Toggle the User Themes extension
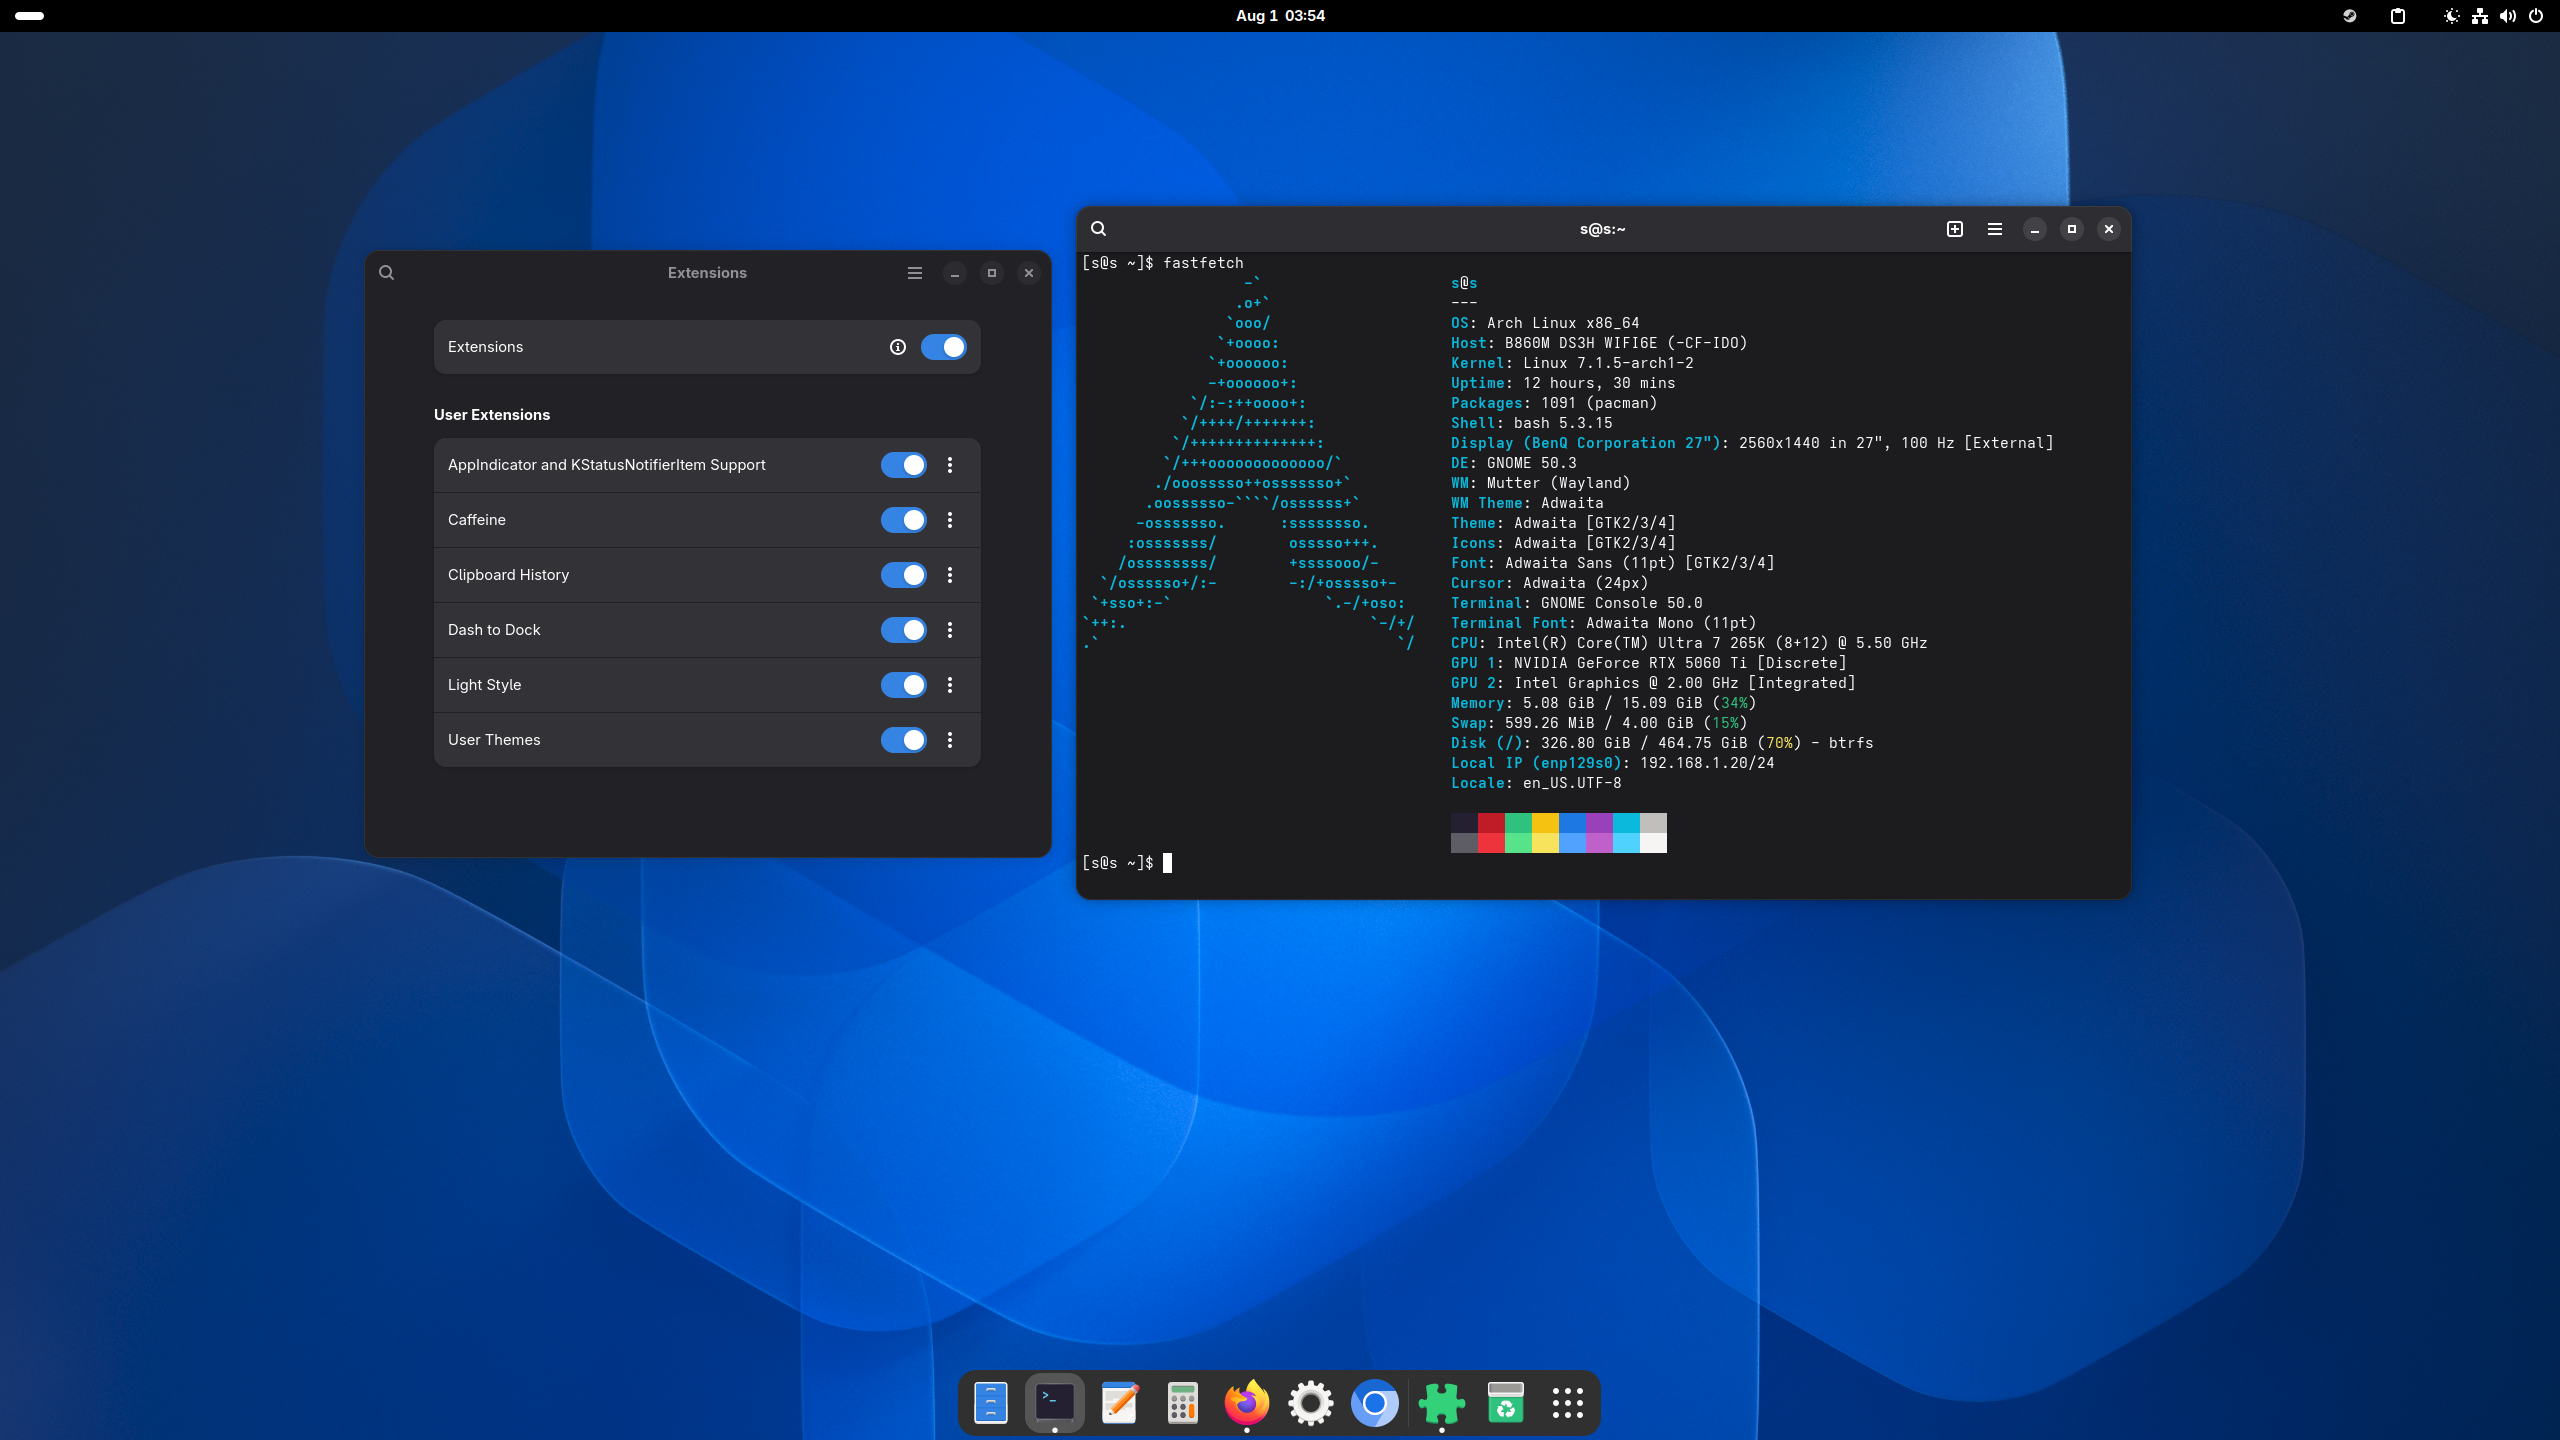This screenshot has height=1440, width=2560. pyautogui.click(x=904, y=740)
